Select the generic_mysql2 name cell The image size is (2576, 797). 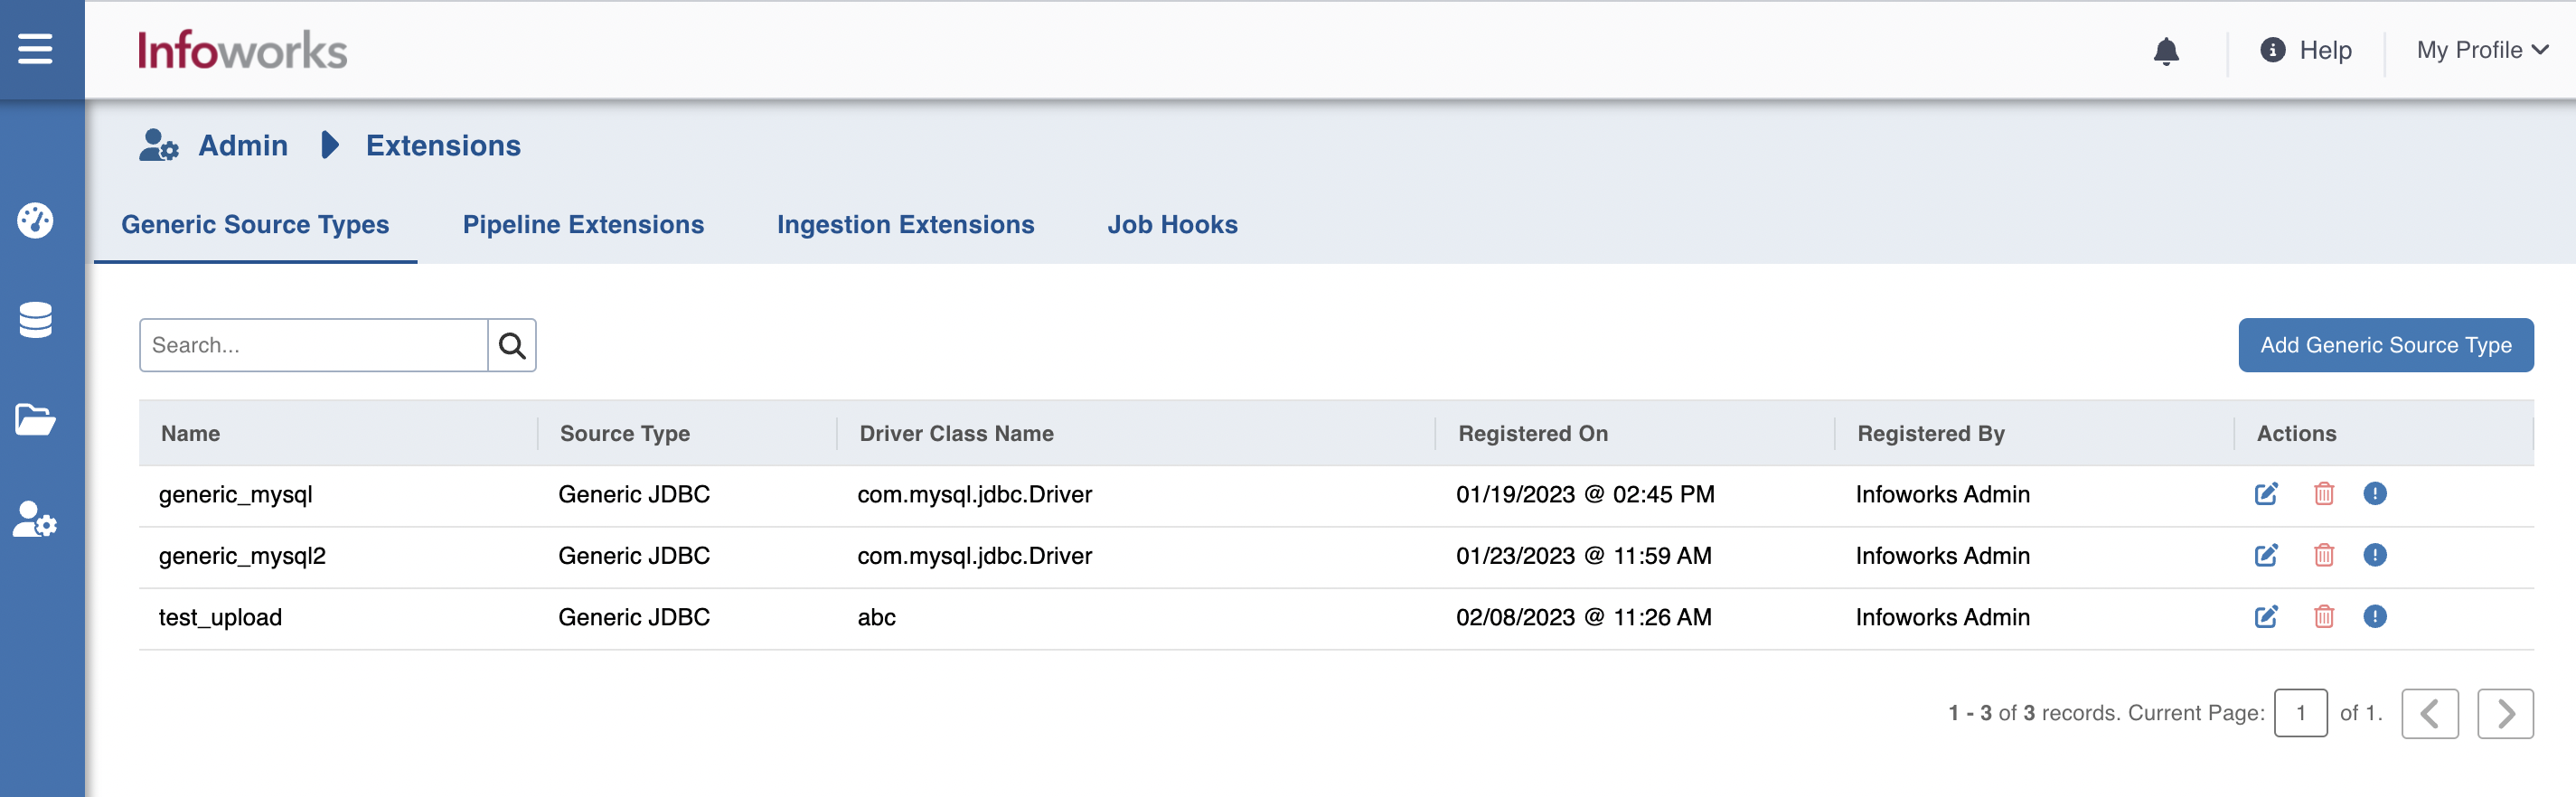point(242,555)
